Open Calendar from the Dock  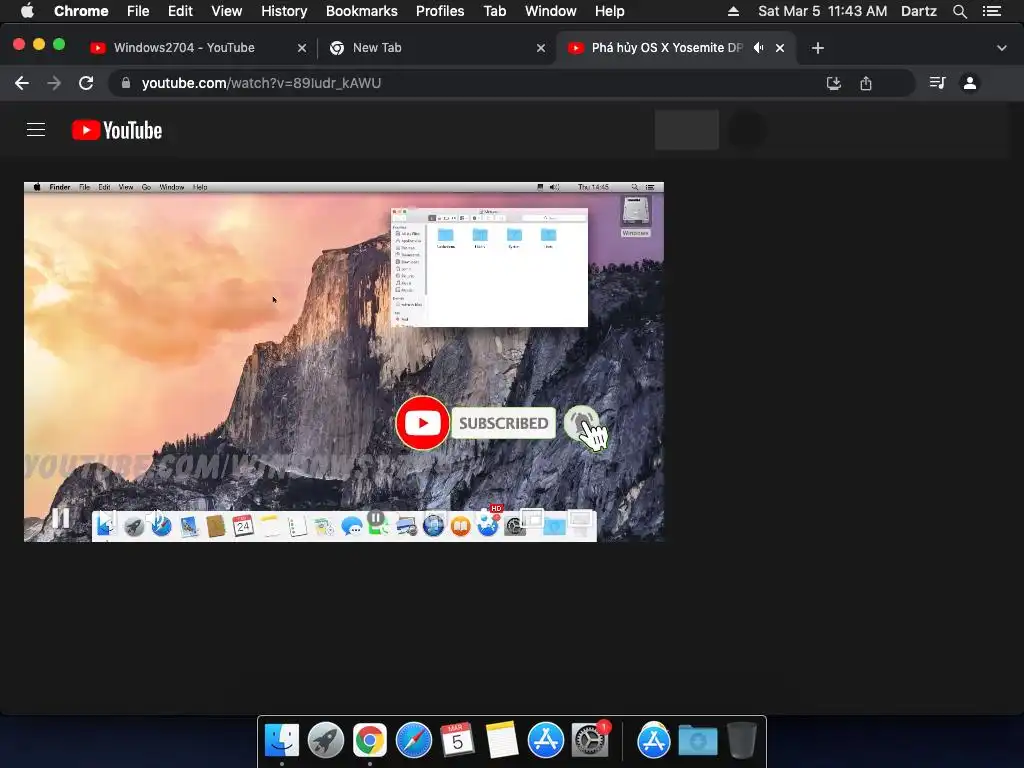click(x=457, y=741)
